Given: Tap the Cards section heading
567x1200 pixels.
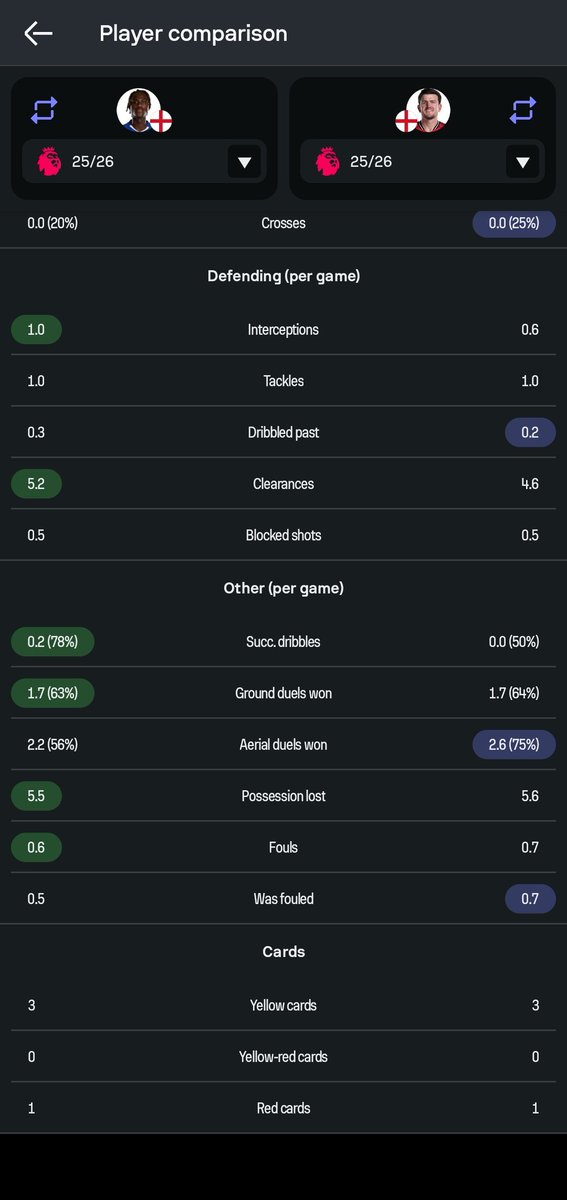Looking at the screenshot, I should click(283, 952).
